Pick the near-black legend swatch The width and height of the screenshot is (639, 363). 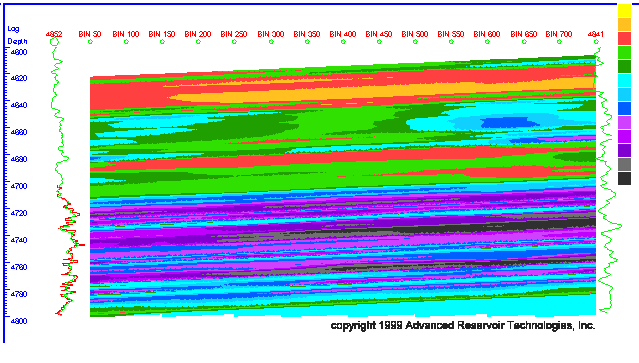tap(624, 178)
